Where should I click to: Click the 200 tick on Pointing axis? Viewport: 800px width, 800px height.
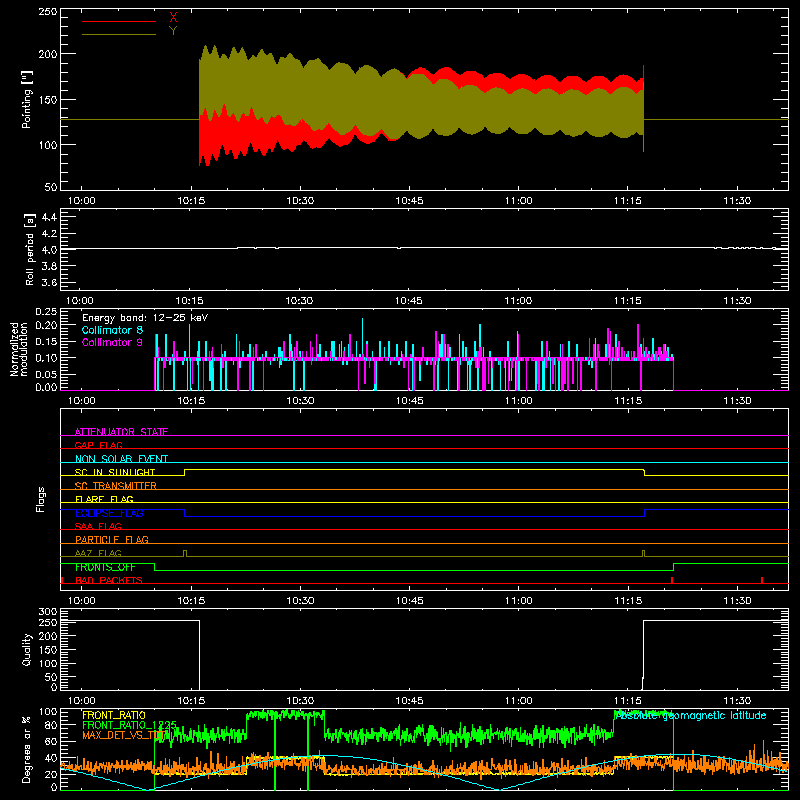(x=48, y=54)
